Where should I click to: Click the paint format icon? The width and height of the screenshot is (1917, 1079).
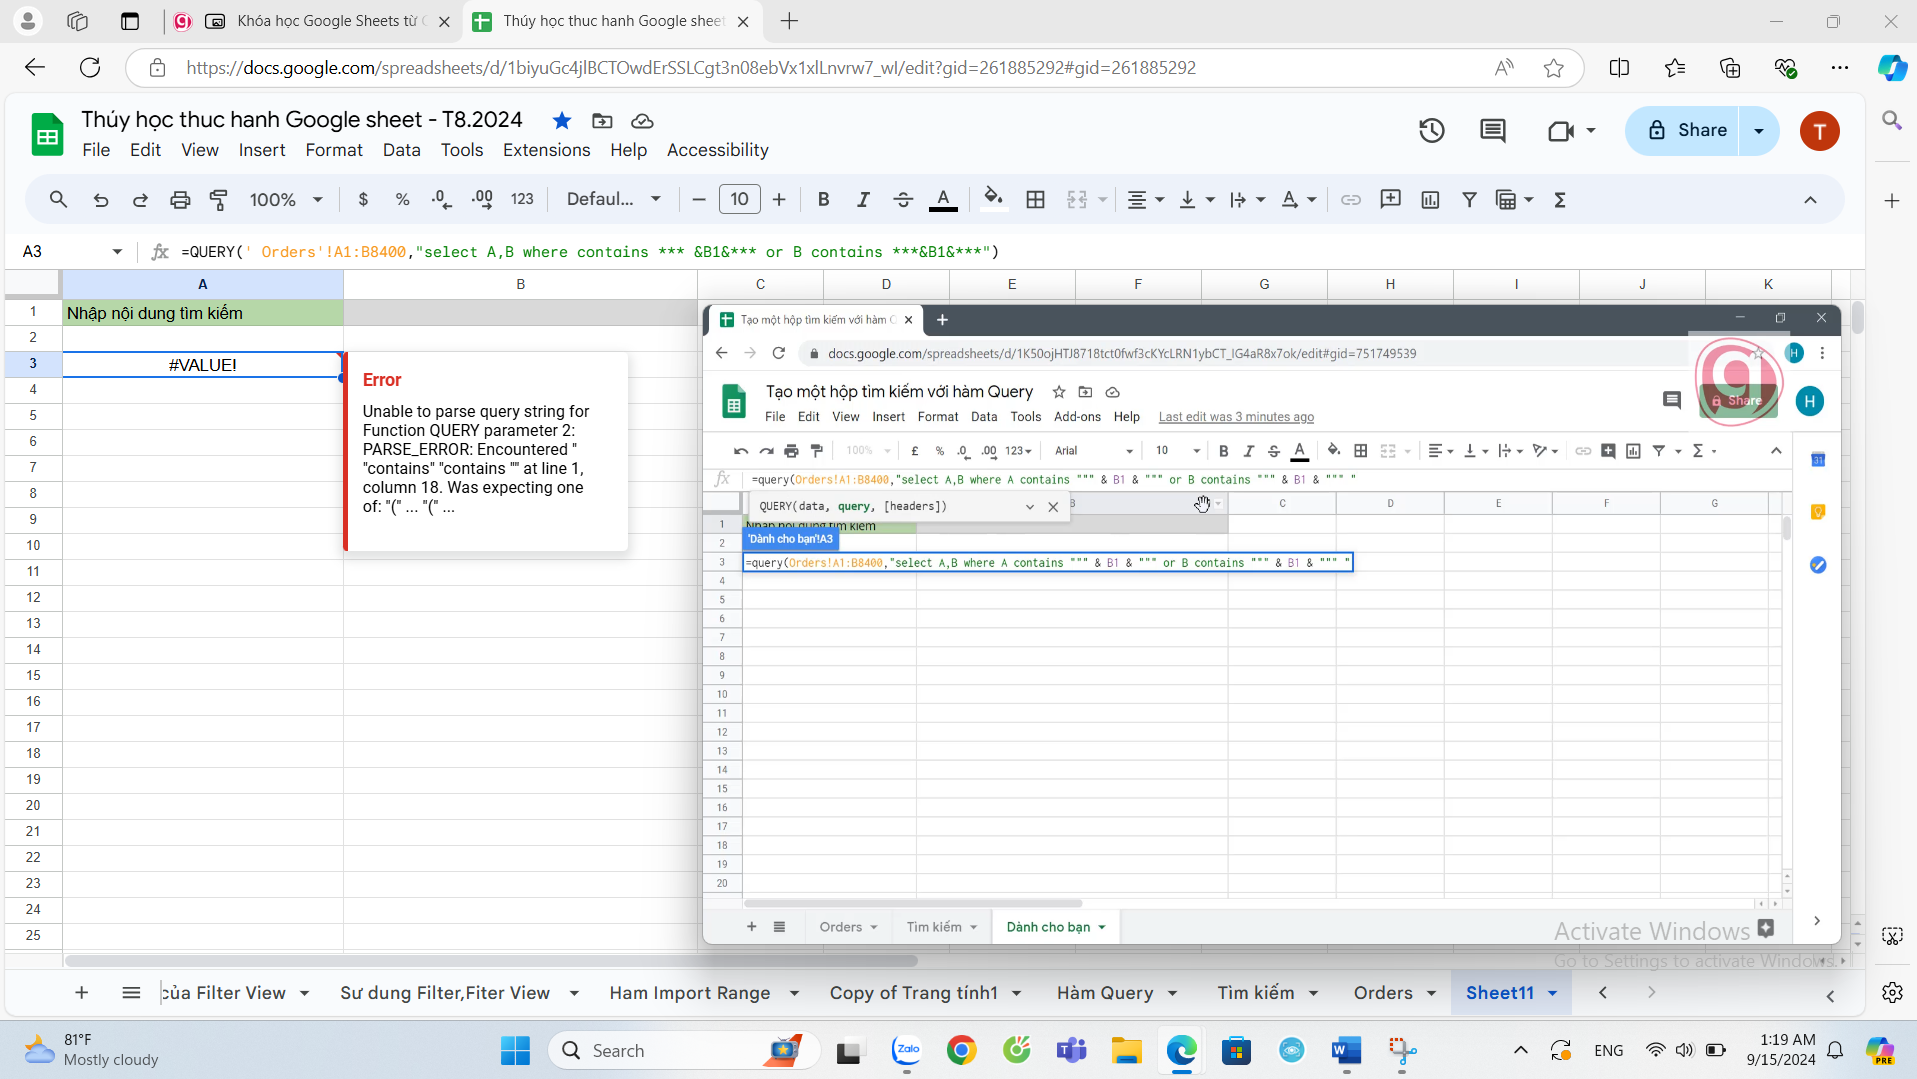(x=218, y=200)
